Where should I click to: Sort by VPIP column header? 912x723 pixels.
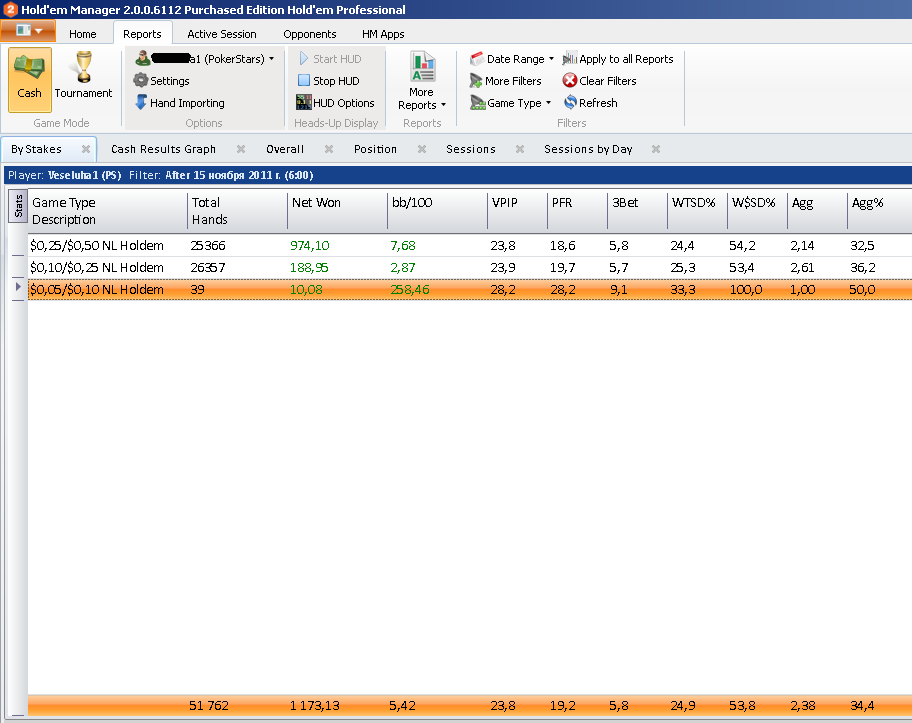(517, 211)
